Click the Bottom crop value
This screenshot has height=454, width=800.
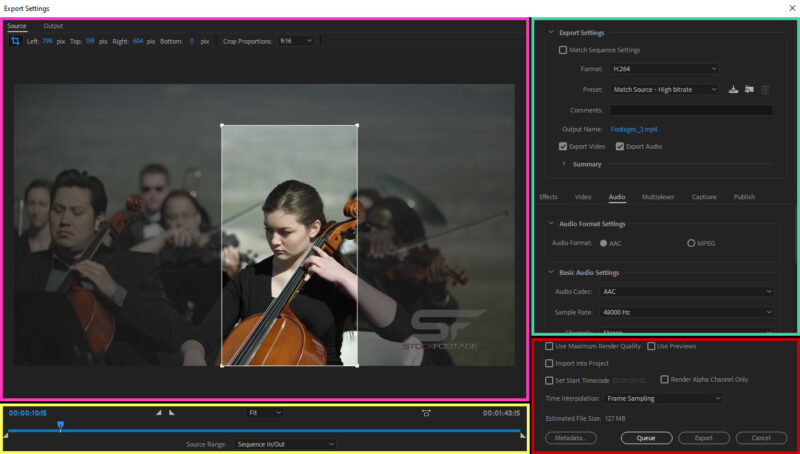coord(192,41)
